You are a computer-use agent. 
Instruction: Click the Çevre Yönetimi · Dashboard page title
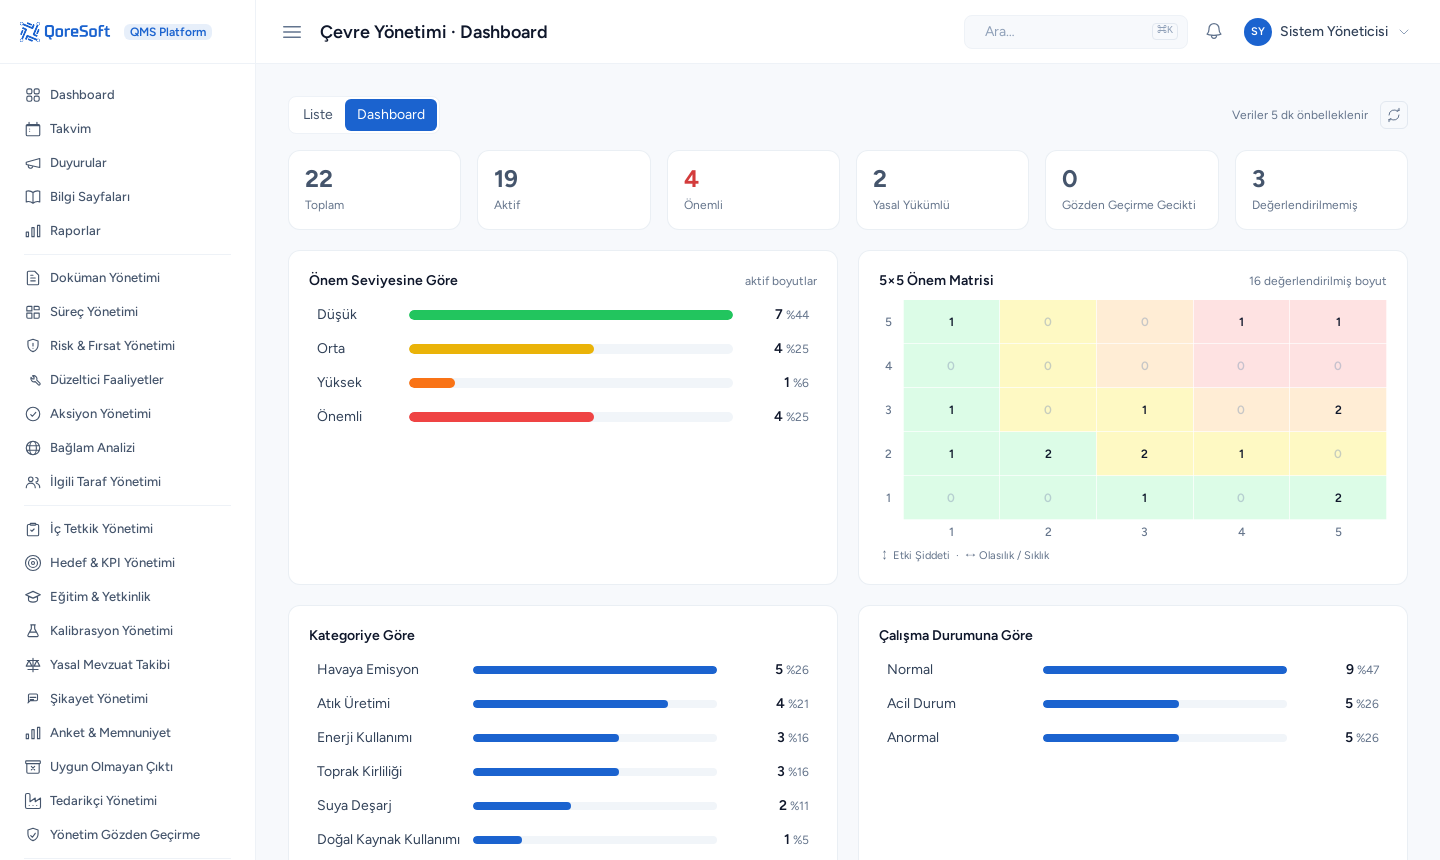coord(434,32)
